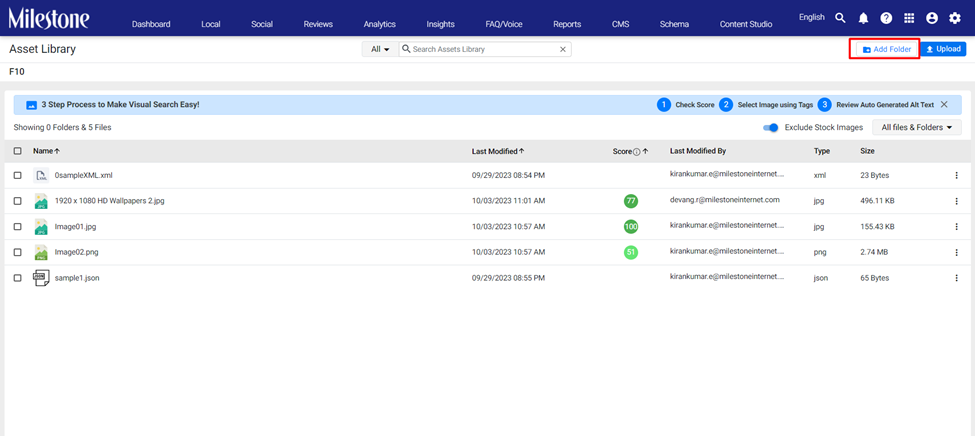Image resolution: width=975 pixels, height=436 pixels.
Task: Open the Reports menu
Action: point(567,24)
